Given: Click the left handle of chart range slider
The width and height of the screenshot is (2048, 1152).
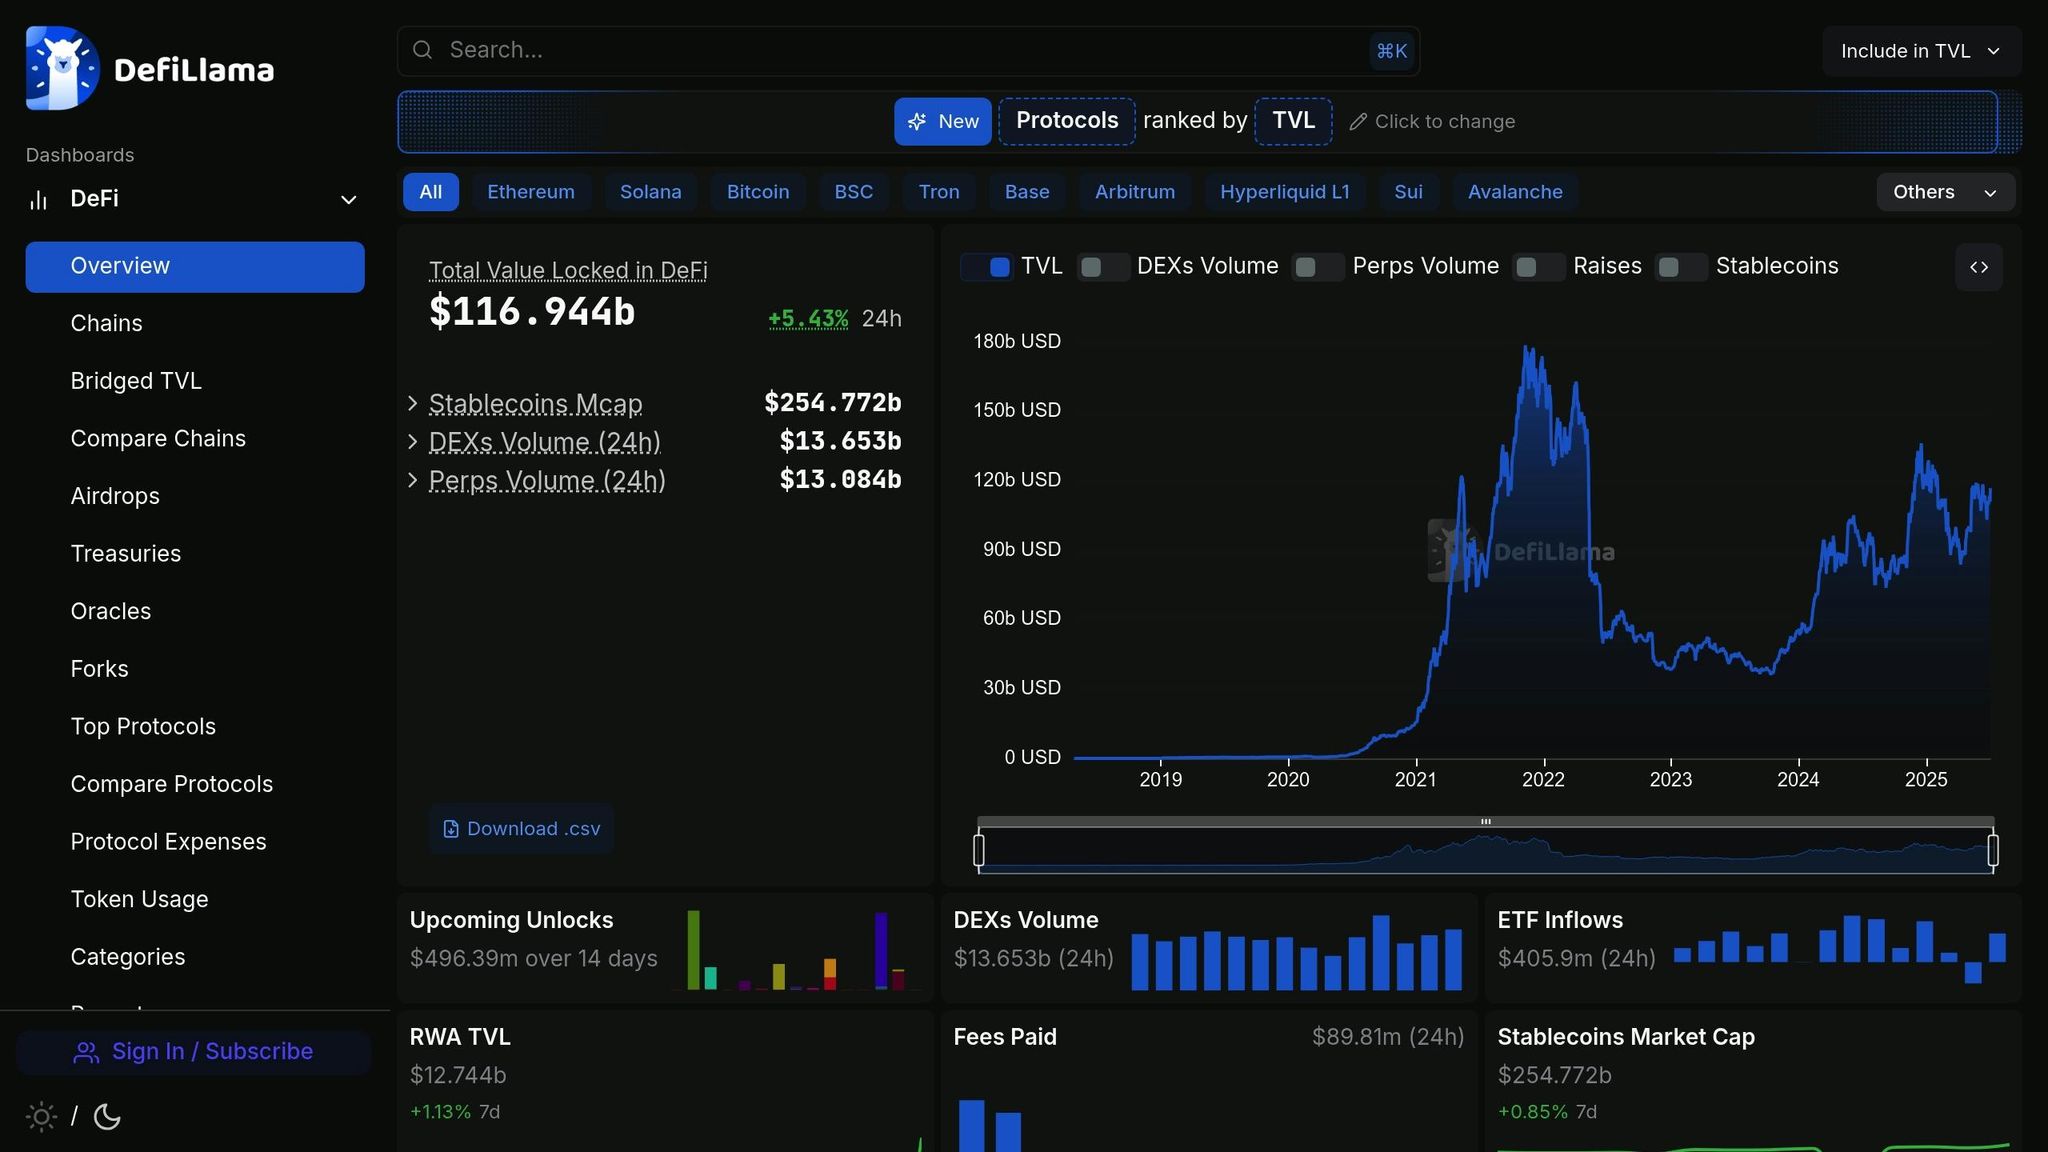Looking at the screenshot, I should 979,850.
